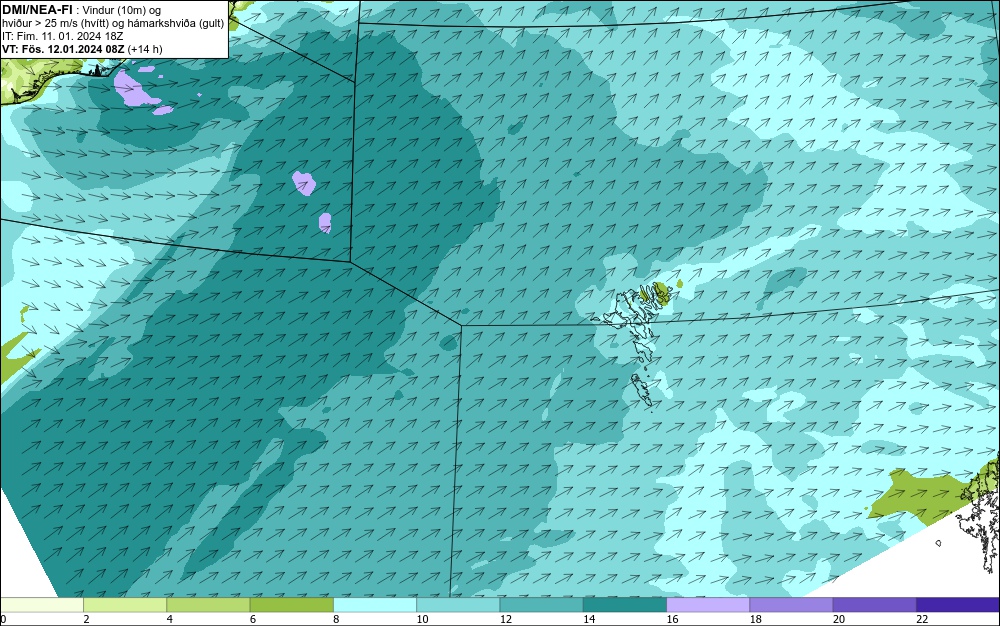1000x626 pixels.
Task: Click the scale label "2"
Action: pyautogui.click(x=86, y=619)
